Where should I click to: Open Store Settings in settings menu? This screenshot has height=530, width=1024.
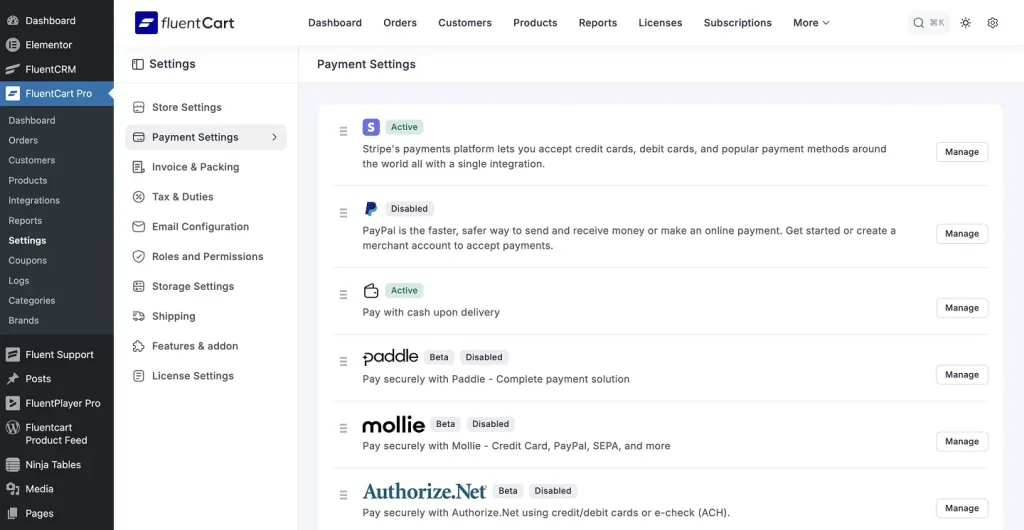(x=206, y=107)
